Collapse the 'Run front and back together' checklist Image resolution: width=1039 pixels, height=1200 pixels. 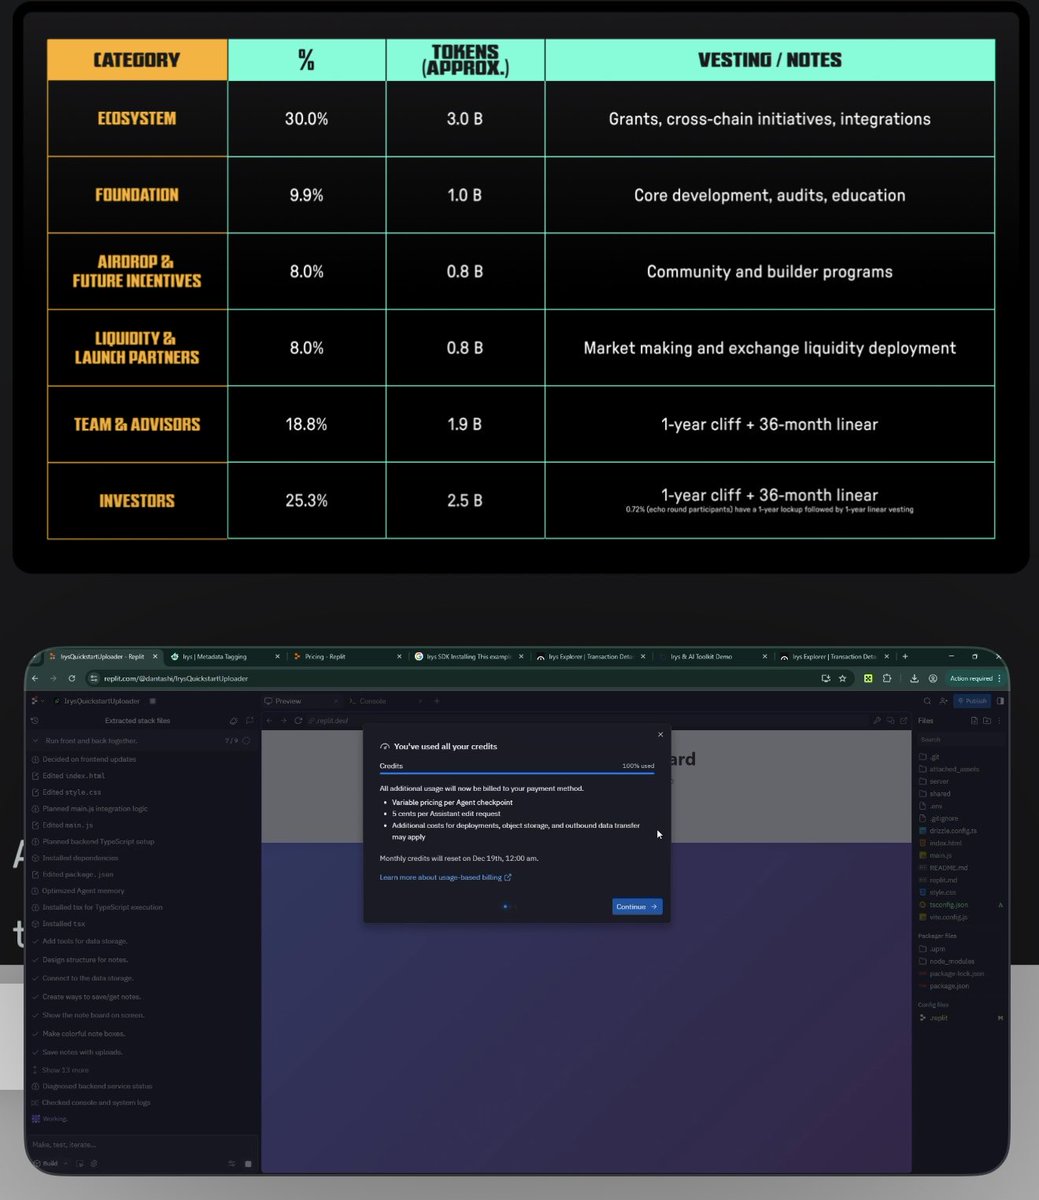point(34,740)
